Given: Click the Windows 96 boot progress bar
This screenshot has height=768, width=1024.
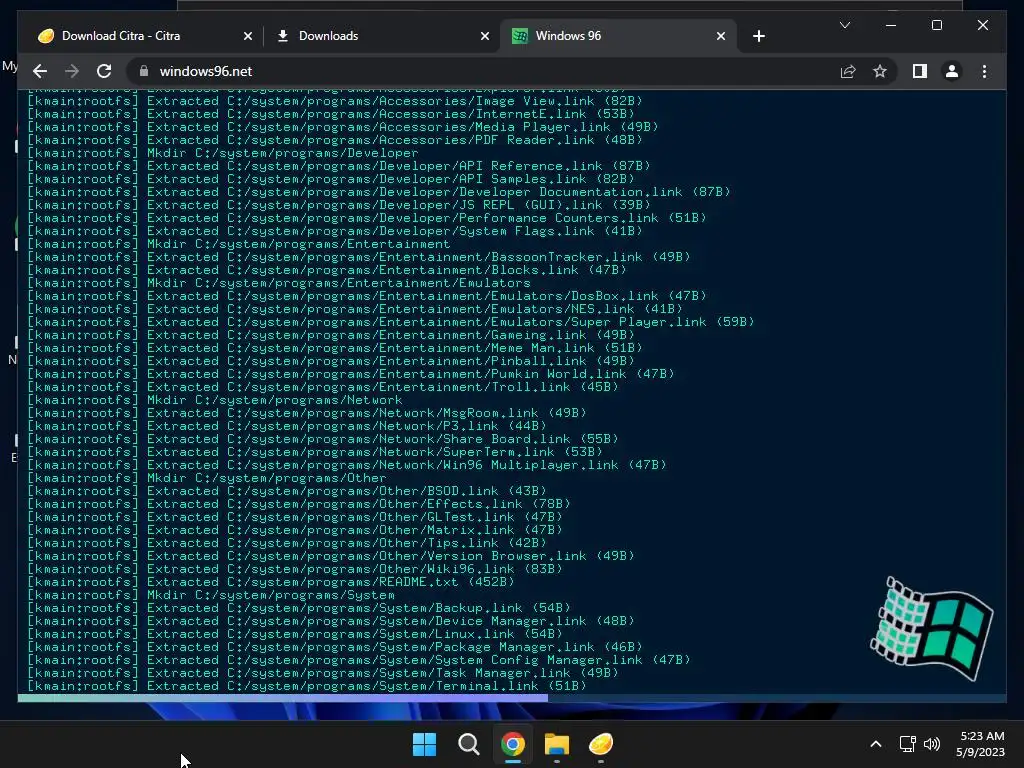Looking at the screenshot, I should click(512, 698).
